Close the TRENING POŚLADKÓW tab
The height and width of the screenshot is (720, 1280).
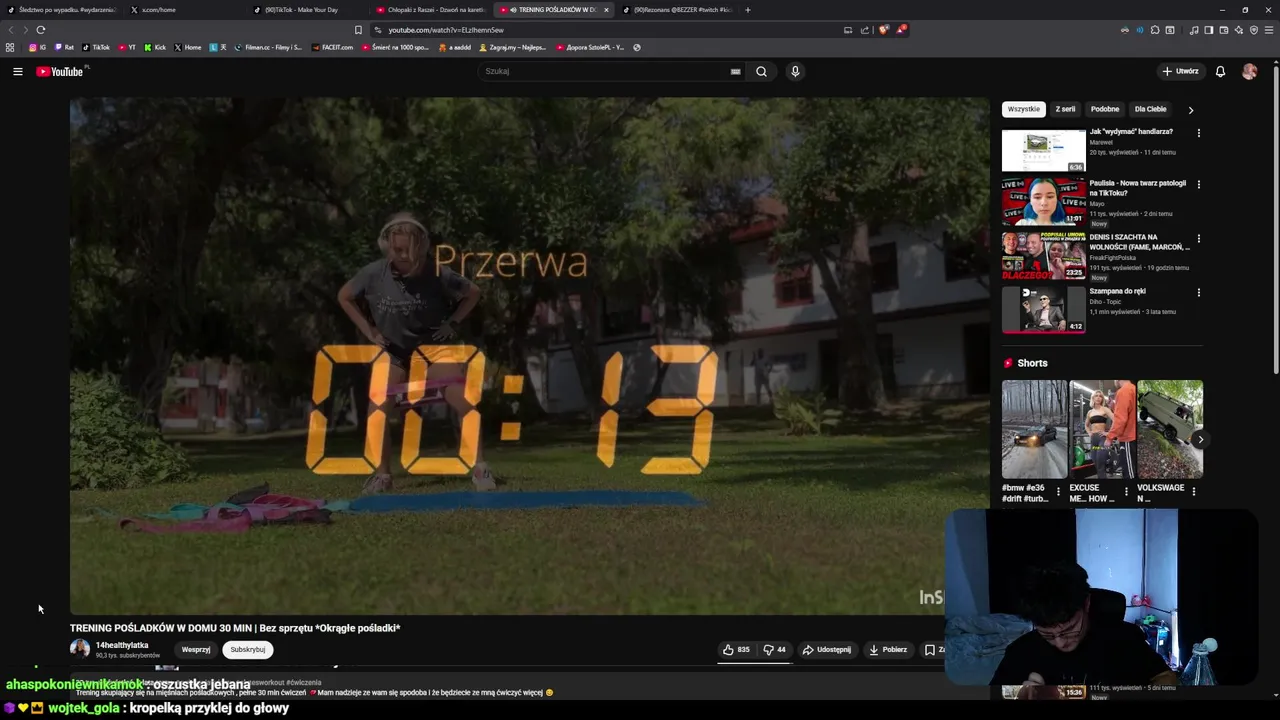coord(606,10)
